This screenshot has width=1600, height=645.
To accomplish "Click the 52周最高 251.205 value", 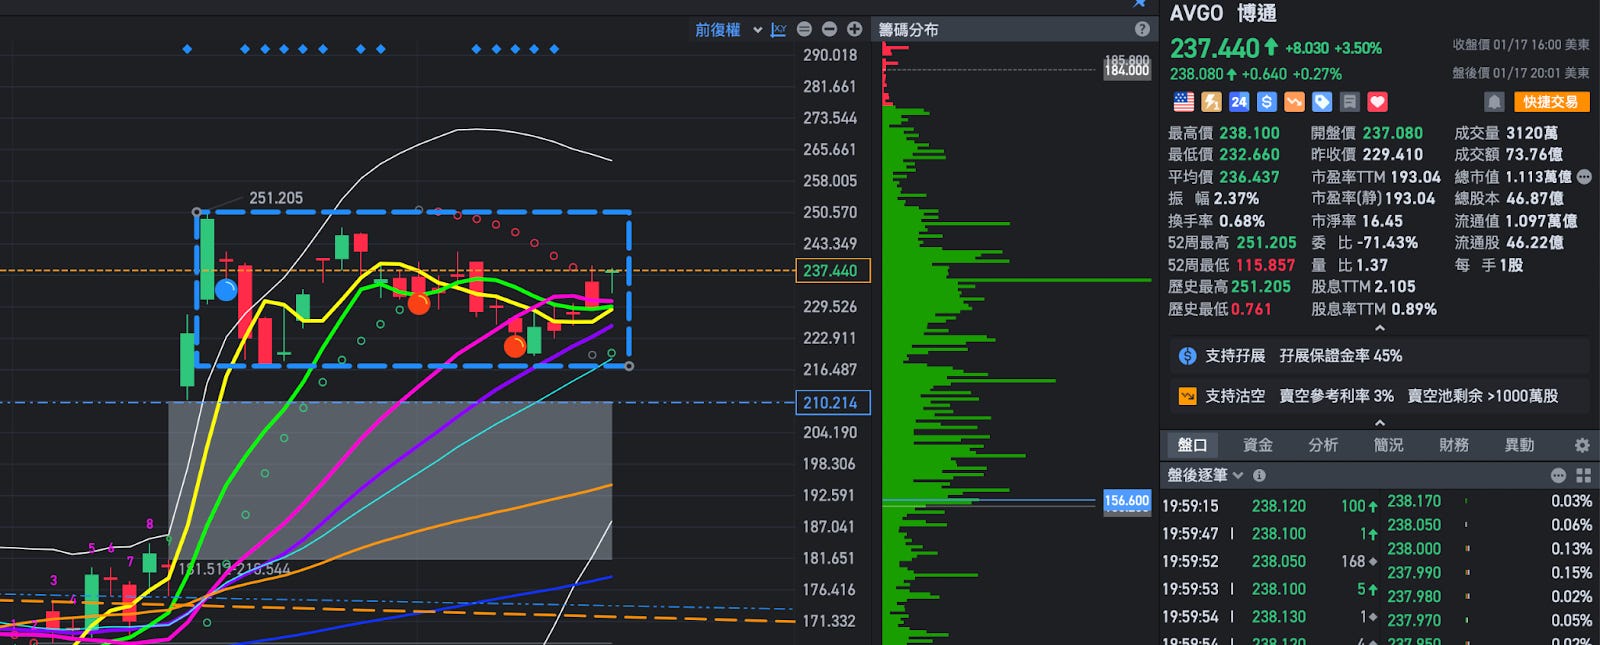I will coord(1266,243).
